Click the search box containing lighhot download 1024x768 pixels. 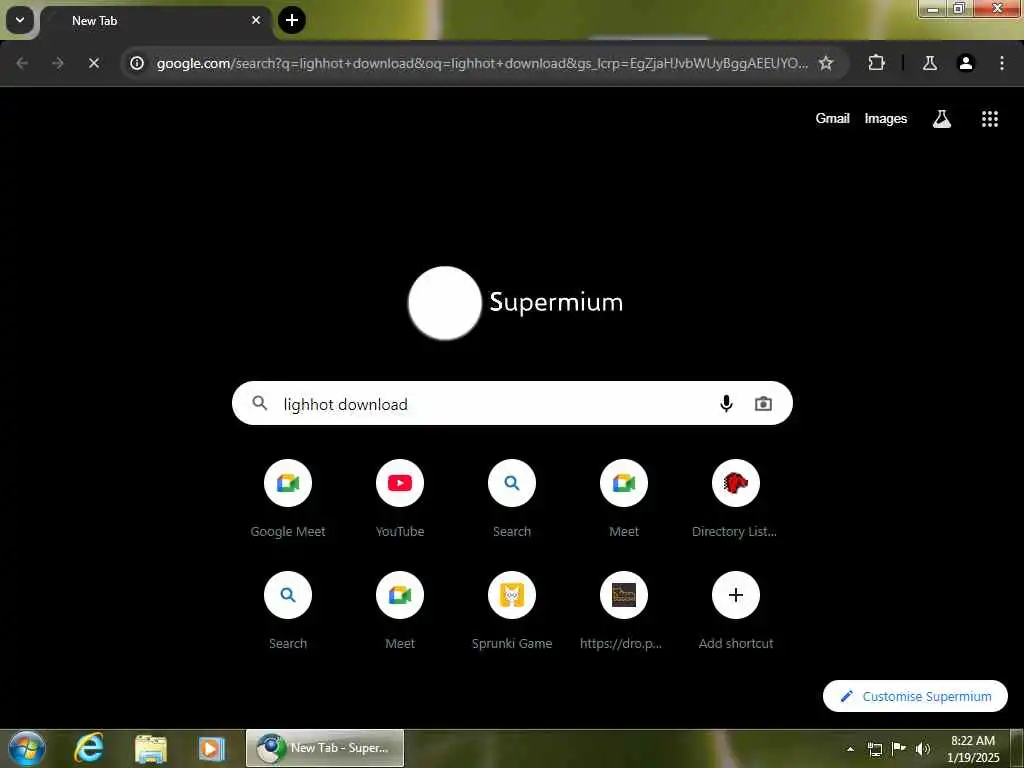click(x=512, y=404)
